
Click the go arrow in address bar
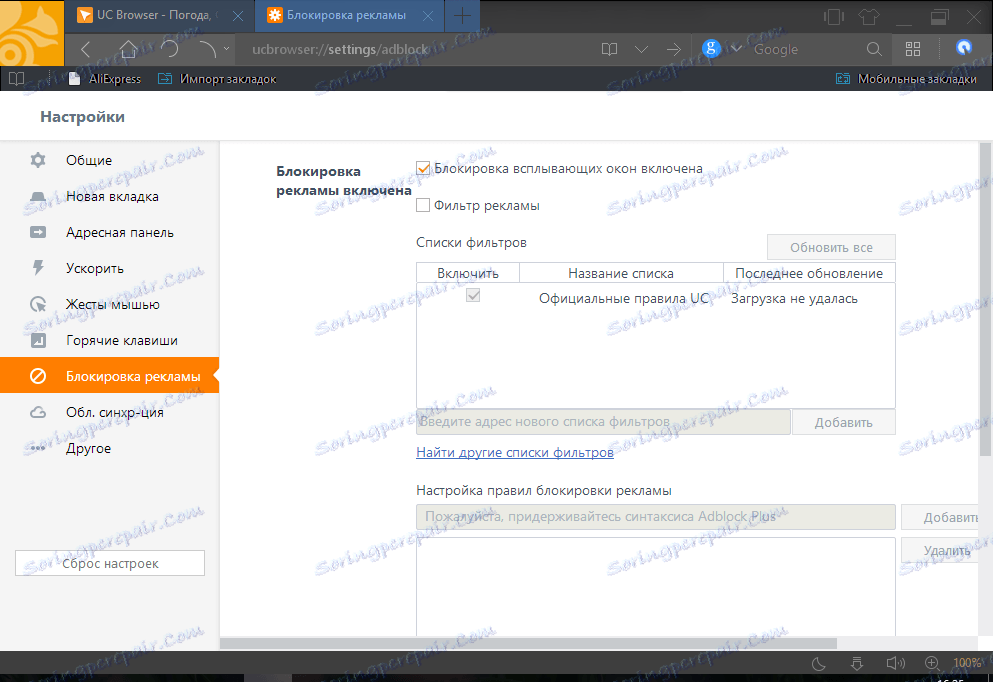(674, 49)
